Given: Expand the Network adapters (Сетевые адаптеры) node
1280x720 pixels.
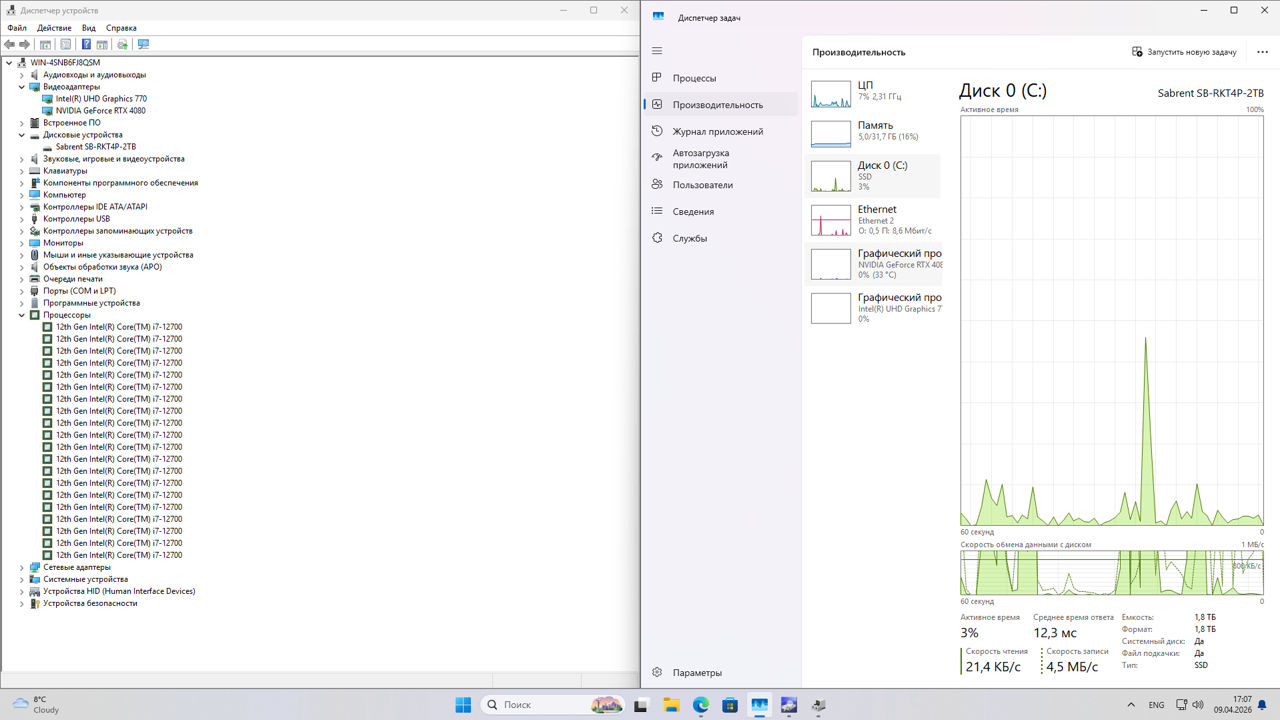Looking at the screenshot, I should click(22, 567).
